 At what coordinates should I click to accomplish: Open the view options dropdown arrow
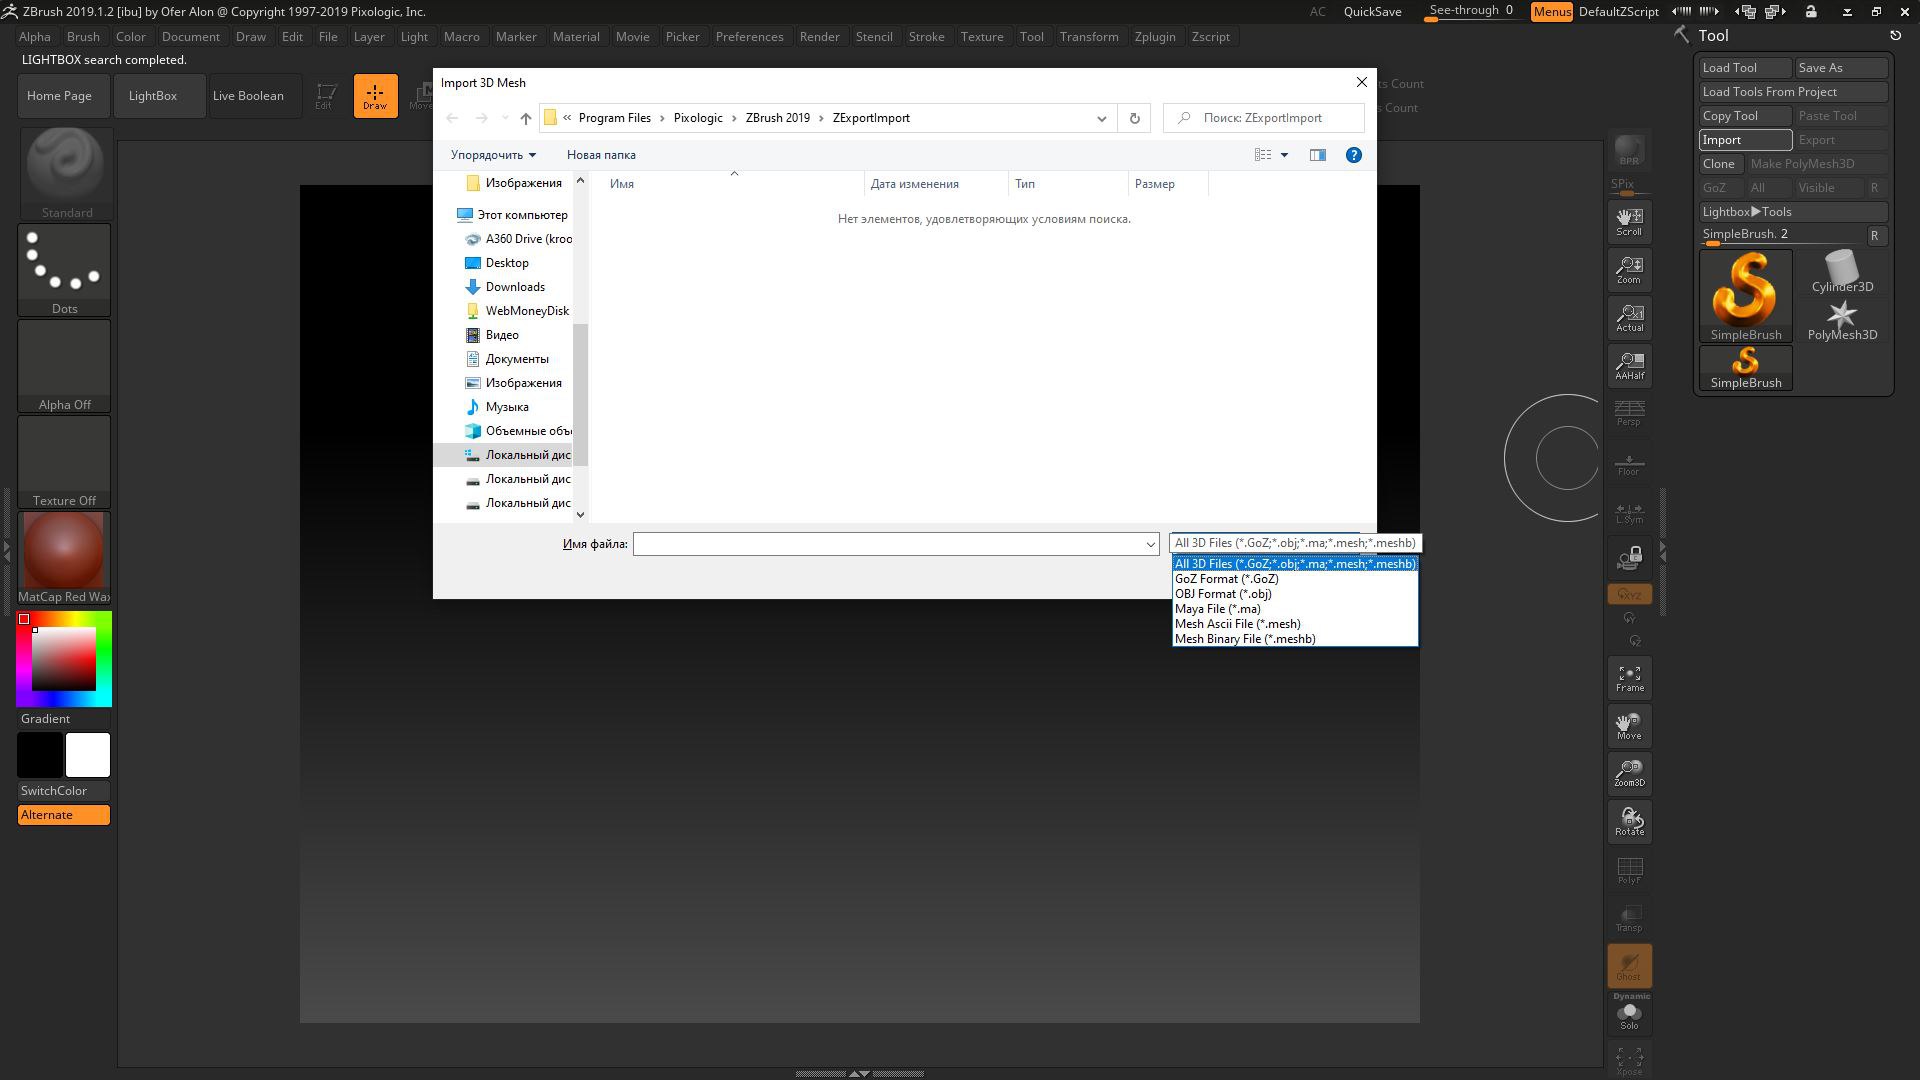pyautogui.click(x=1284, y=155)
